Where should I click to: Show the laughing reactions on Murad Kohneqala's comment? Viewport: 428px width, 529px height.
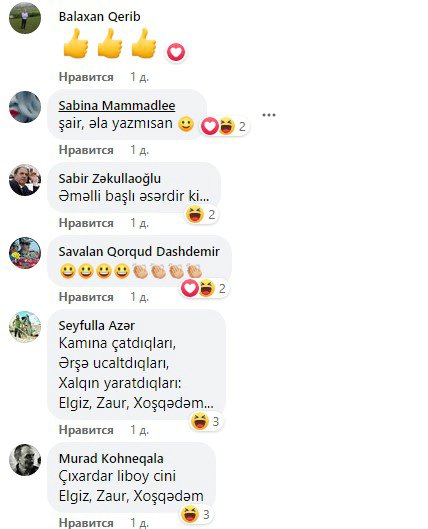(196, 514)
